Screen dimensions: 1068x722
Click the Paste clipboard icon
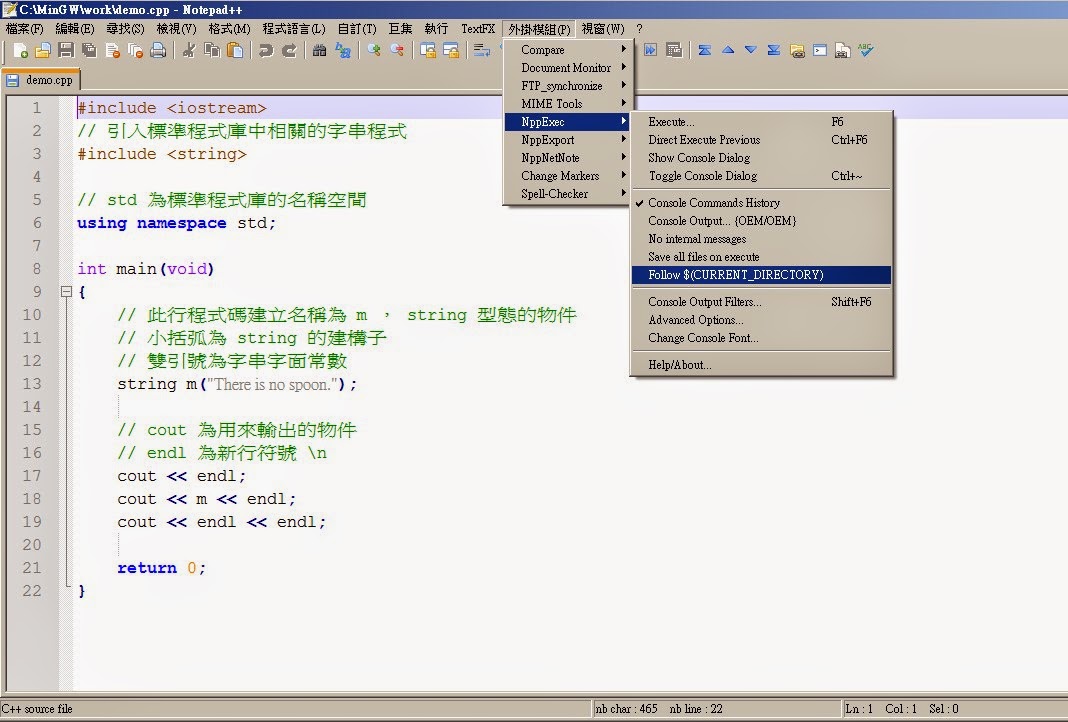pos(235,50)
